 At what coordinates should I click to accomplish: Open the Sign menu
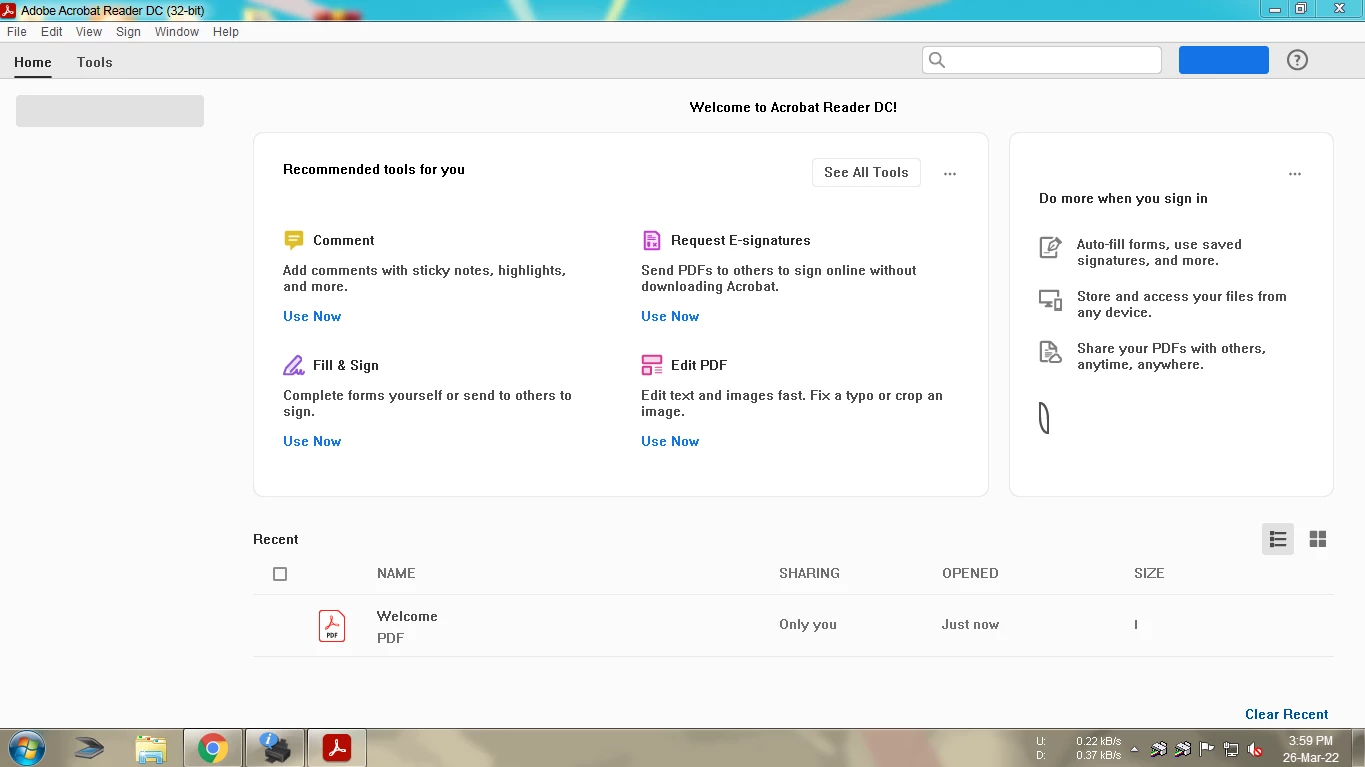click(129, 32)
